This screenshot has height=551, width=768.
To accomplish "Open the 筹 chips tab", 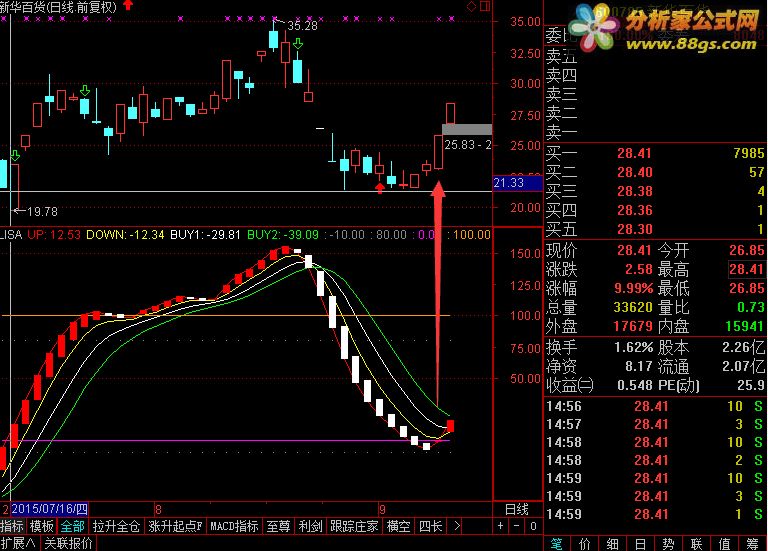I will tap(753, 543).
